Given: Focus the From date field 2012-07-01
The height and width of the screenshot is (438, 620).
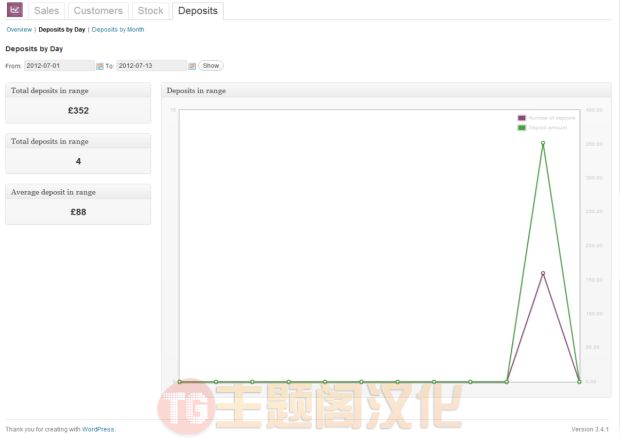Looking at the screenshot, I should [x=59, y=66].
